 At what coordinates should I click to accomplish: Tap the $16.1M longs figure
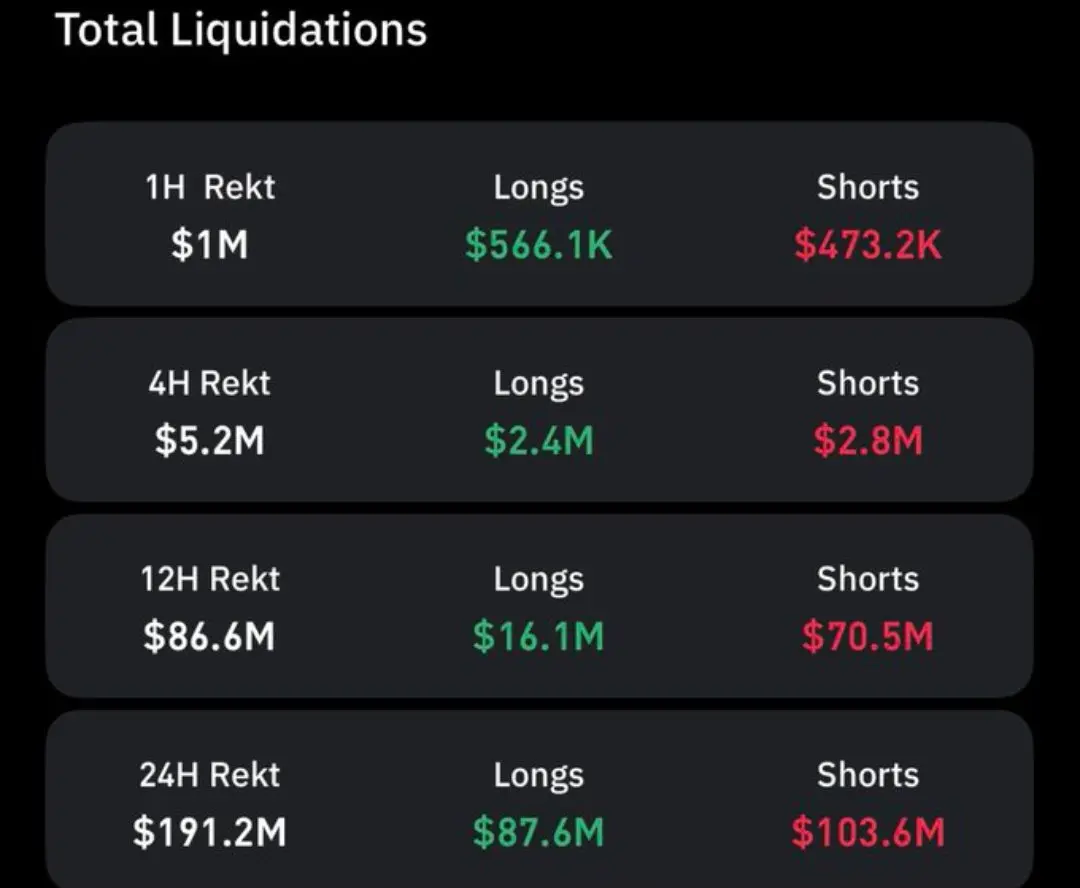(x=538, y=637)
